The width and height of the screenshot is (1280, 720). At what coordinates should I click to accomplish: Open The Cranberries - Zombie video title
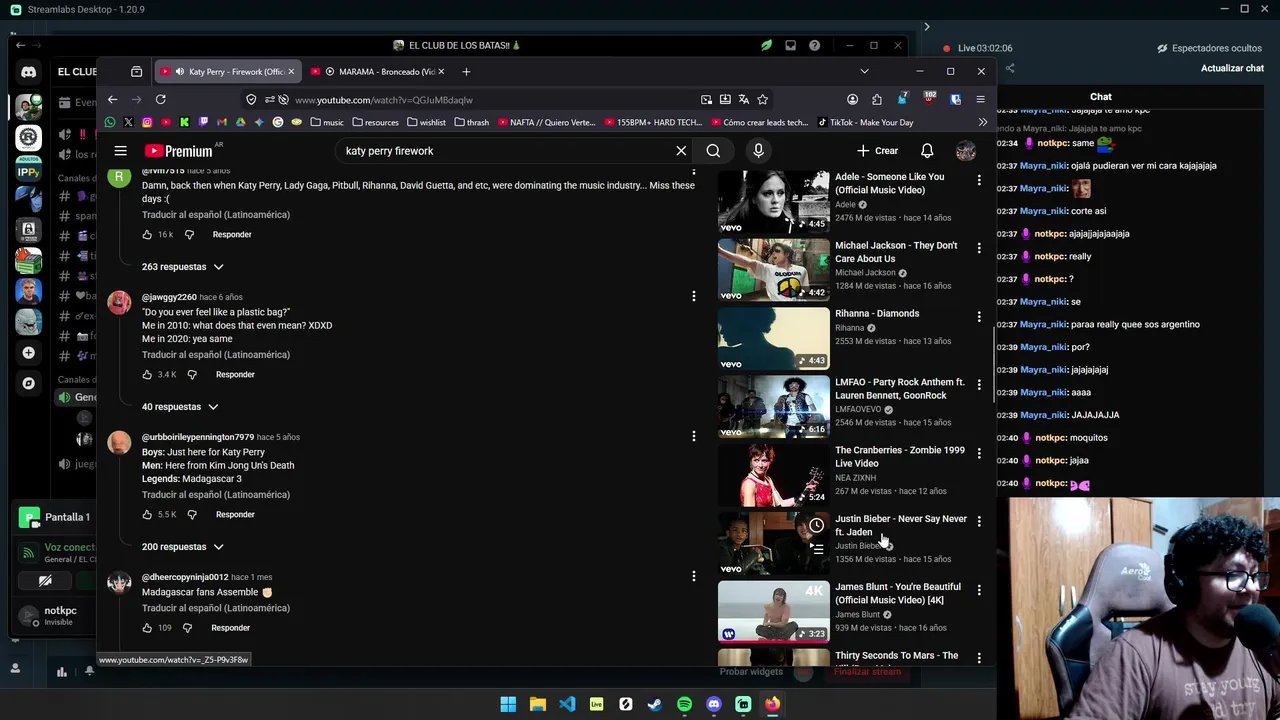900,457
